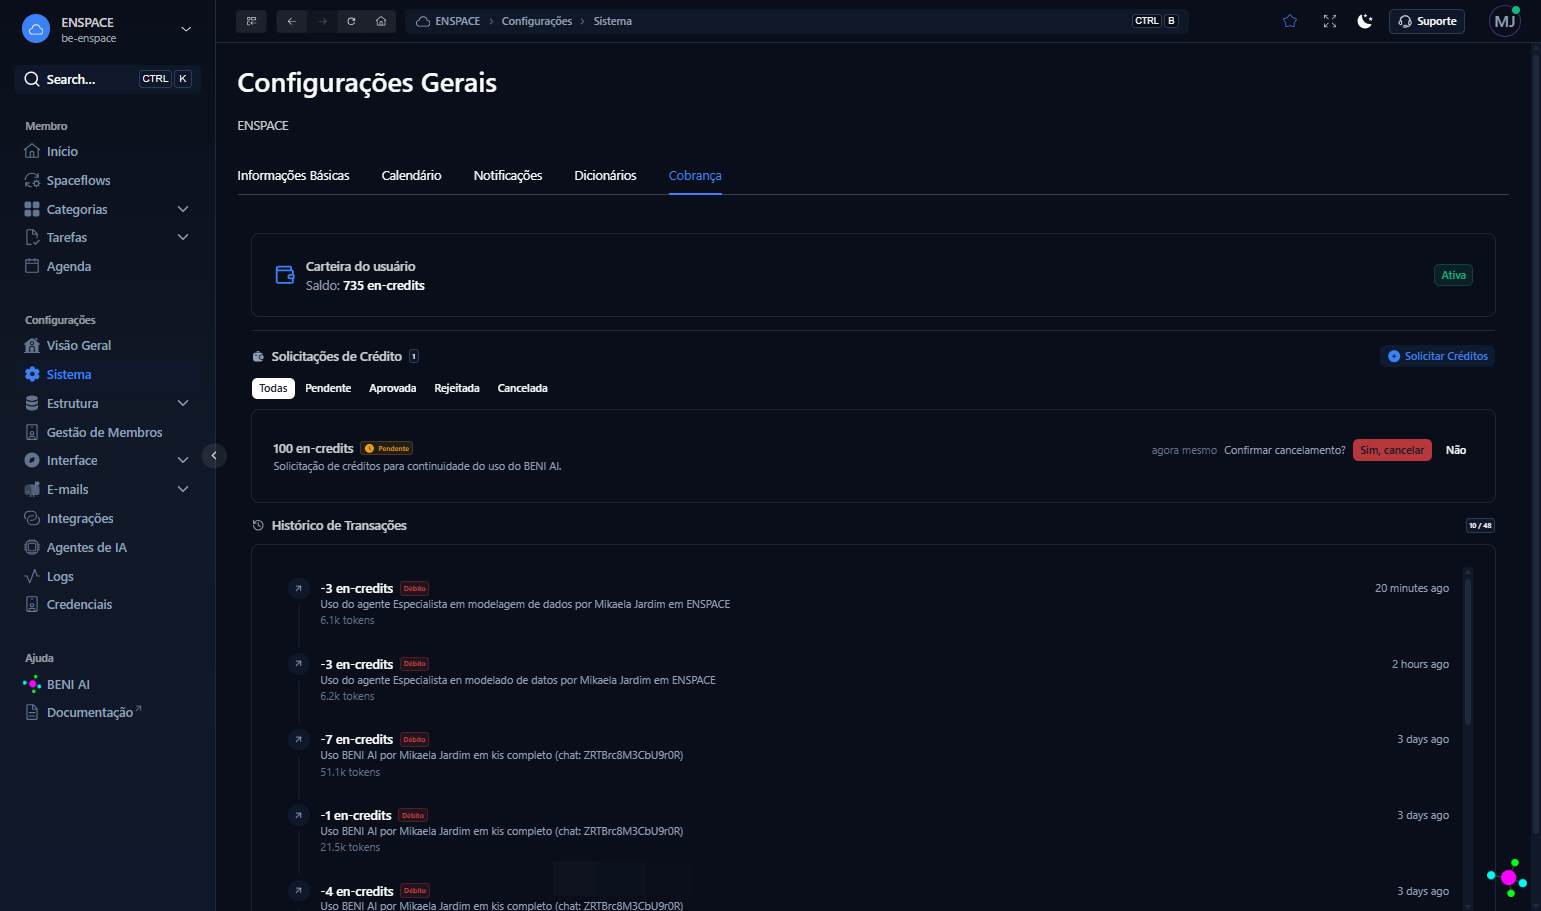Click Não to keep request
The image size is (1541, 911).
click(x=1456, y=450)
